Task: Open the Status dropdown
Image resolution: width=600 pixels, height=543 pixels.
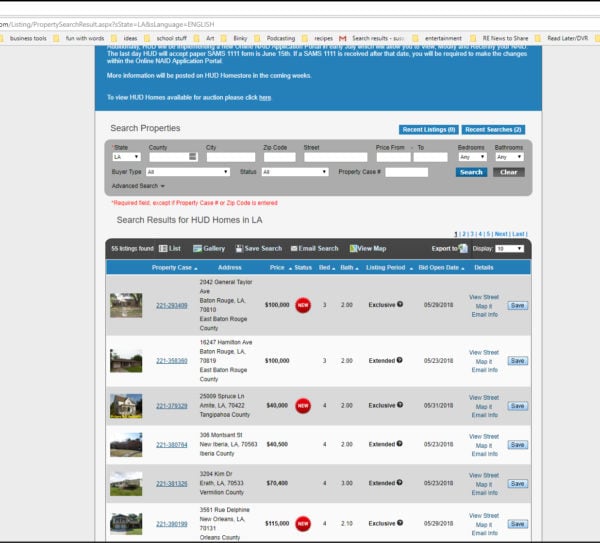Action: [295, 172]
